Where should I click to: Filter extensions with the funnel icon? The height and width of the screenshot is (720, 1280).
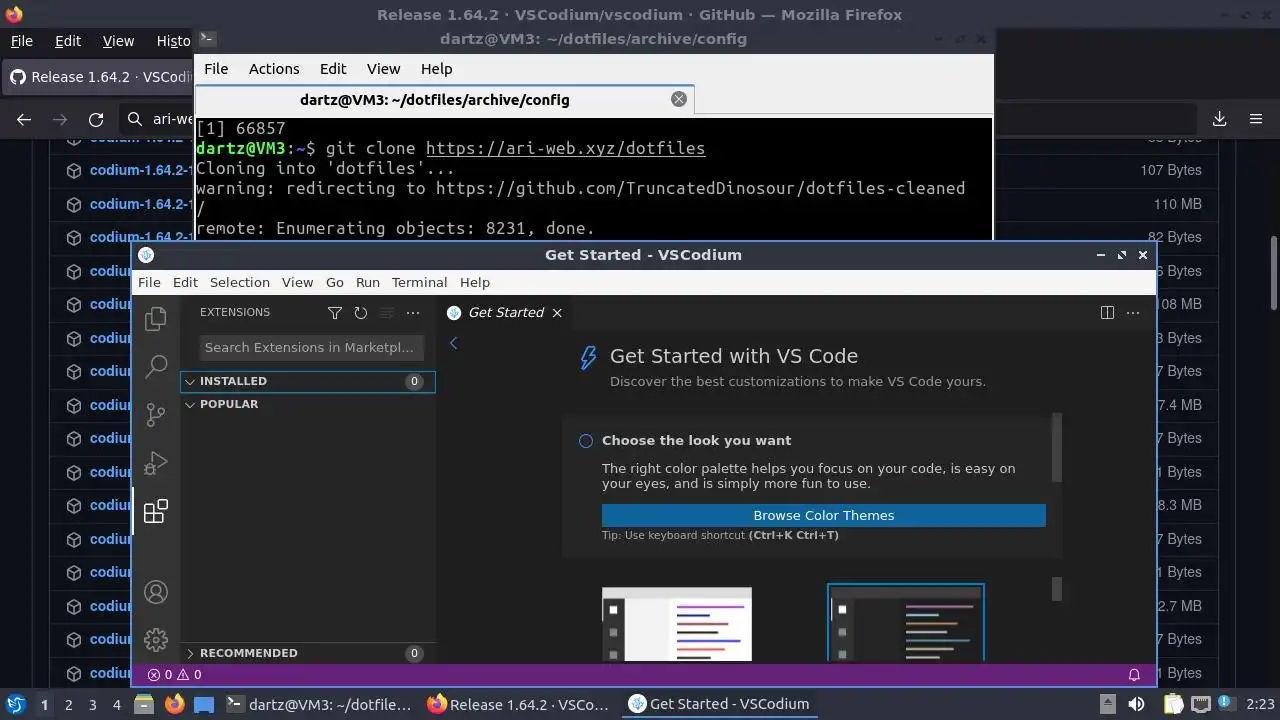click(335, 313)
